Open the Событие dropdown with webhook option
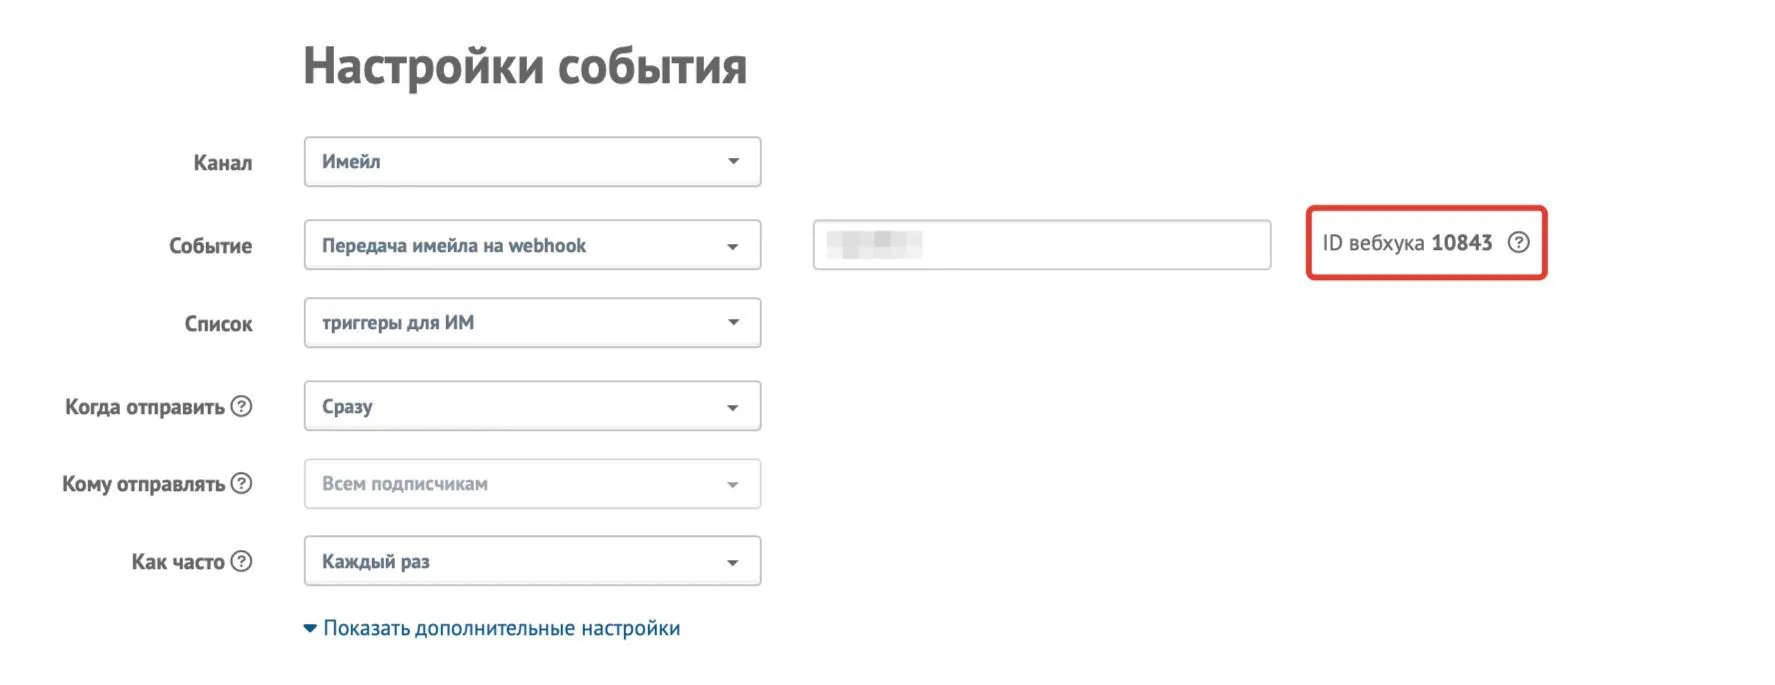This screenshot has width=1775, height=685. (532, 245)
